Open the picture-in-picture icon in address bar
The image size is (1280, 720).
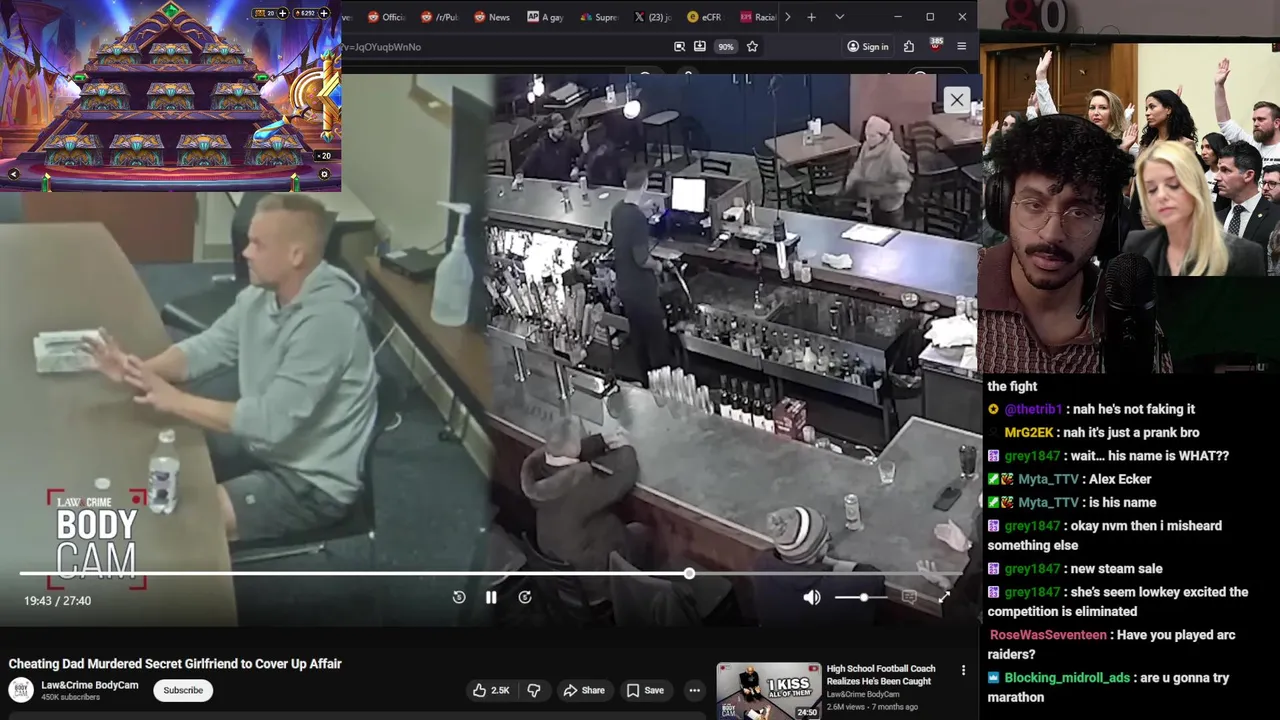pos(679,47)
